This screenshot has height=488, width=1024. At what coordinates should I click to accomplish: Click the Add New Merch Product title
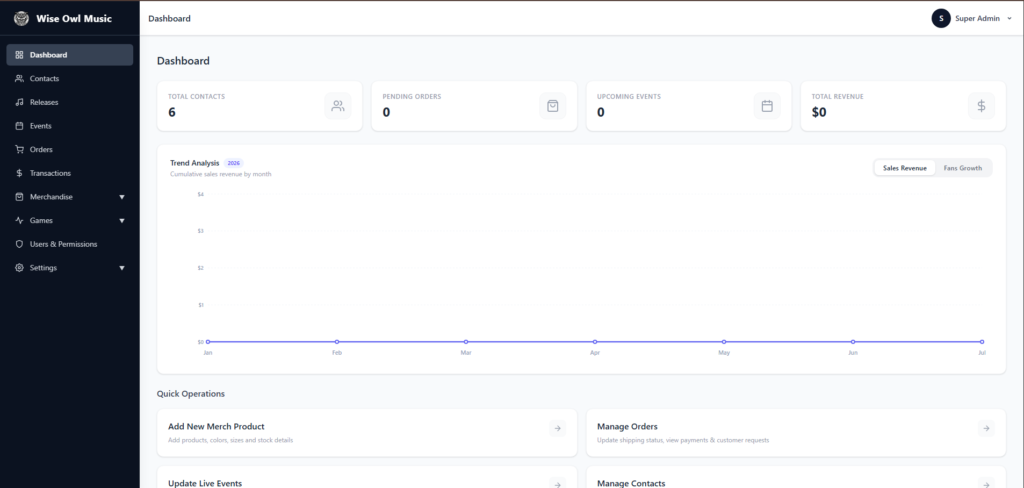pyautogui.click(x=216, y=427)
